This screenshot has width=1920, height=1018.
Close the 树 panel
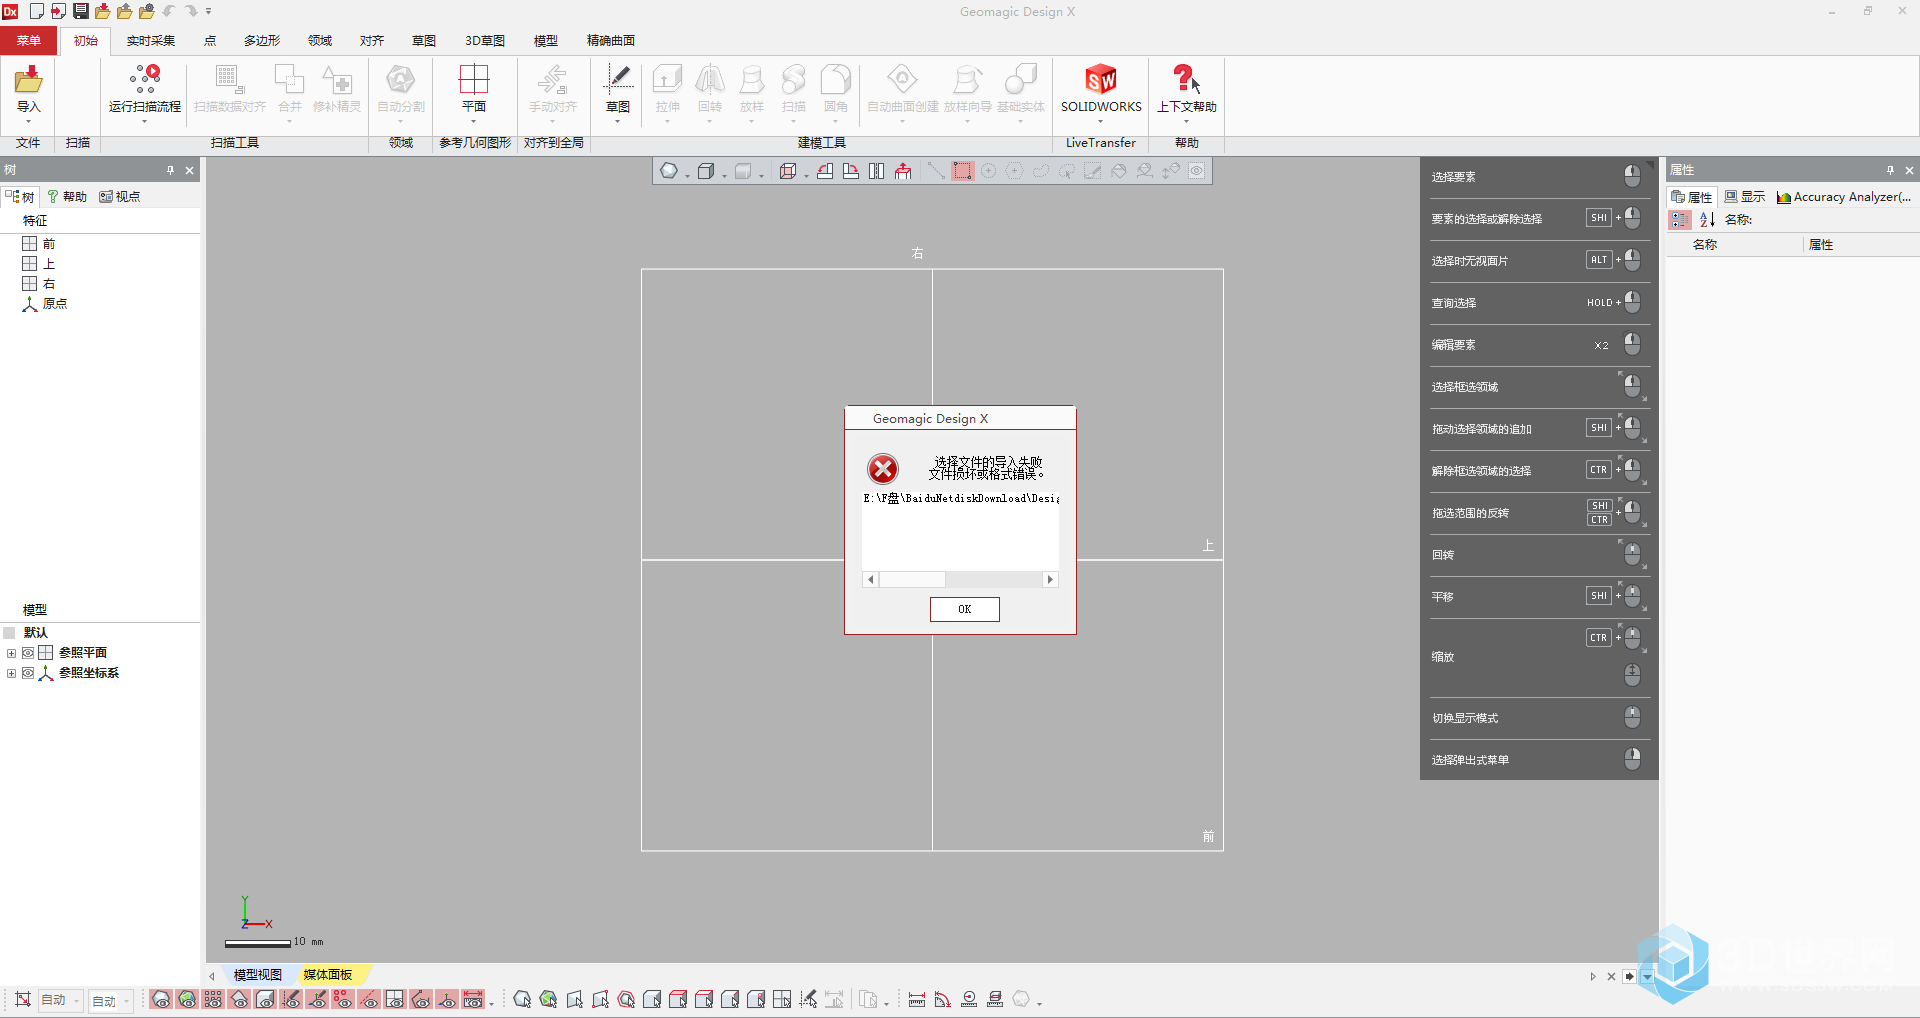tap(190, 170)
